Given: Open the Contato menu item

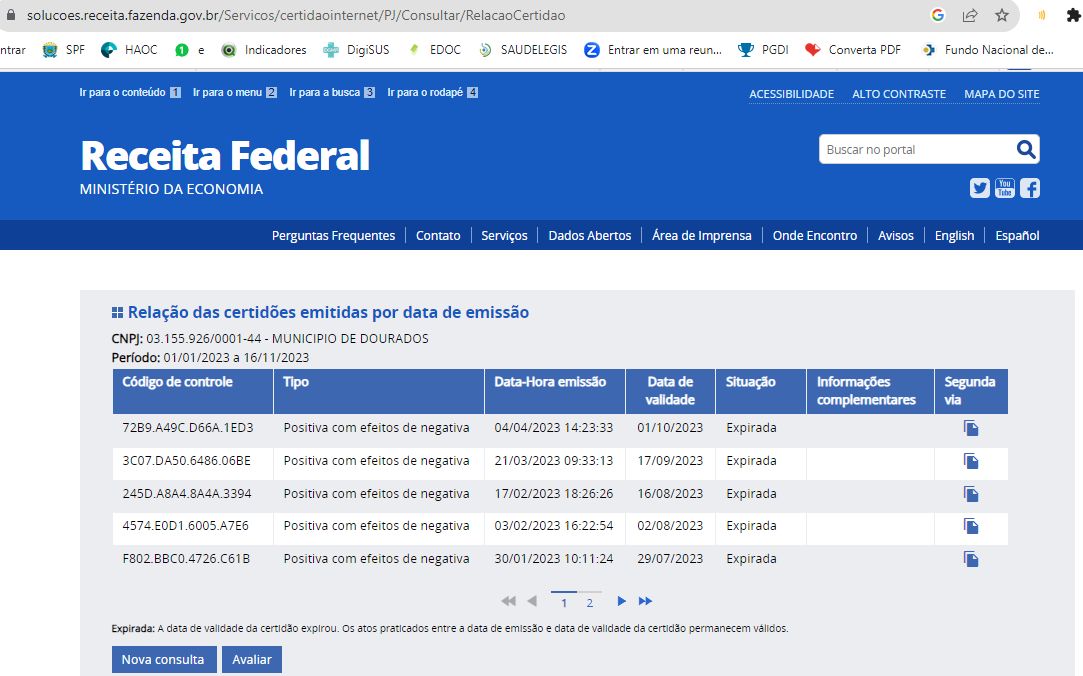Looking at the screenshot, I should pos(438,235).
